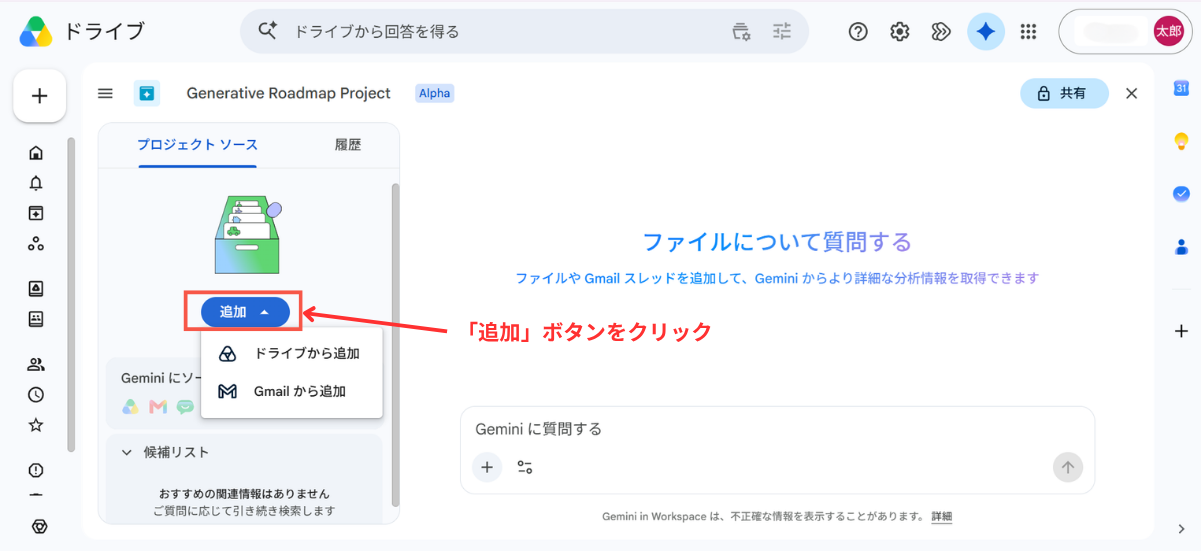
Task: Select Gmail から追加 from the menu
Action: (292, 391)
